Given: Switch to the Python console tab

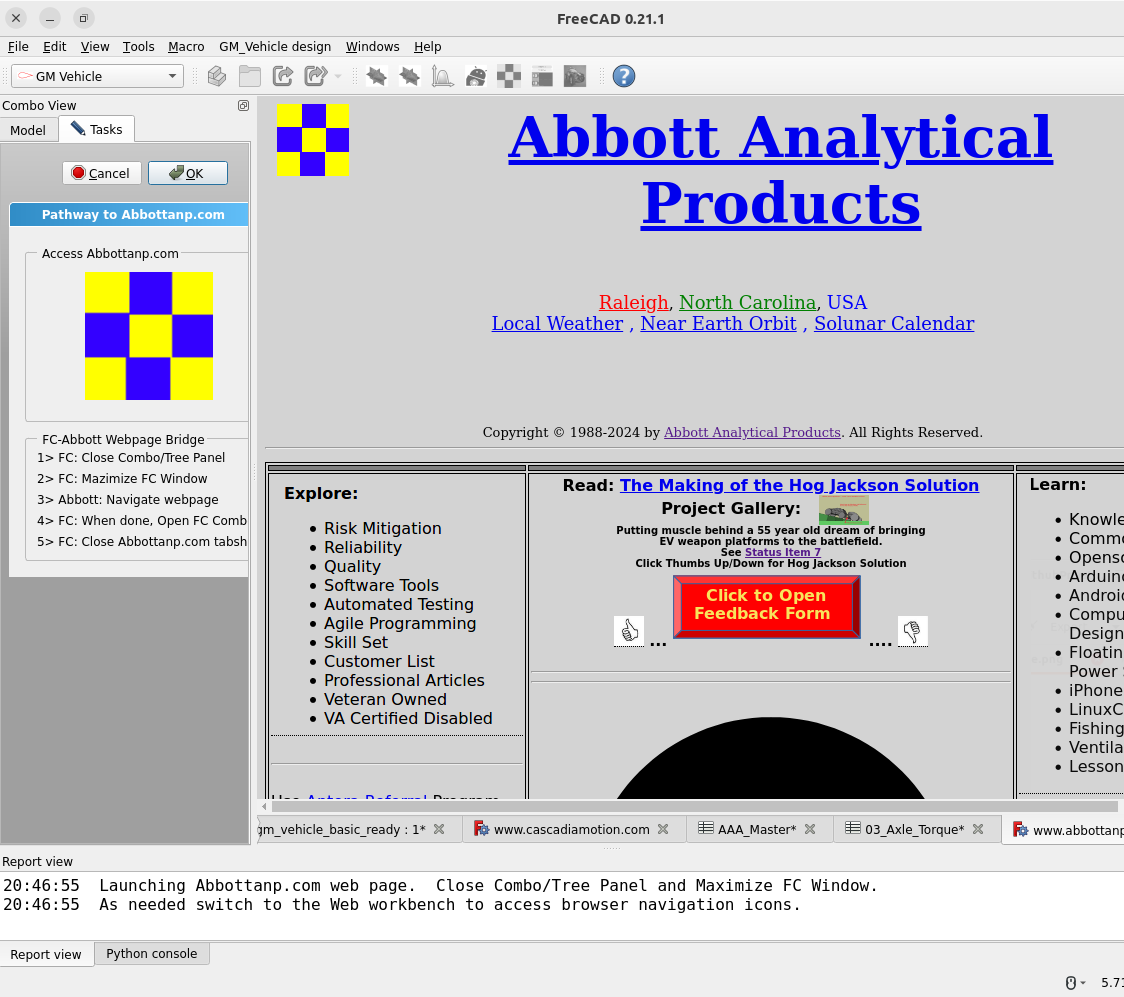Looking at the screenshot, I should click(x=152, y=954).
